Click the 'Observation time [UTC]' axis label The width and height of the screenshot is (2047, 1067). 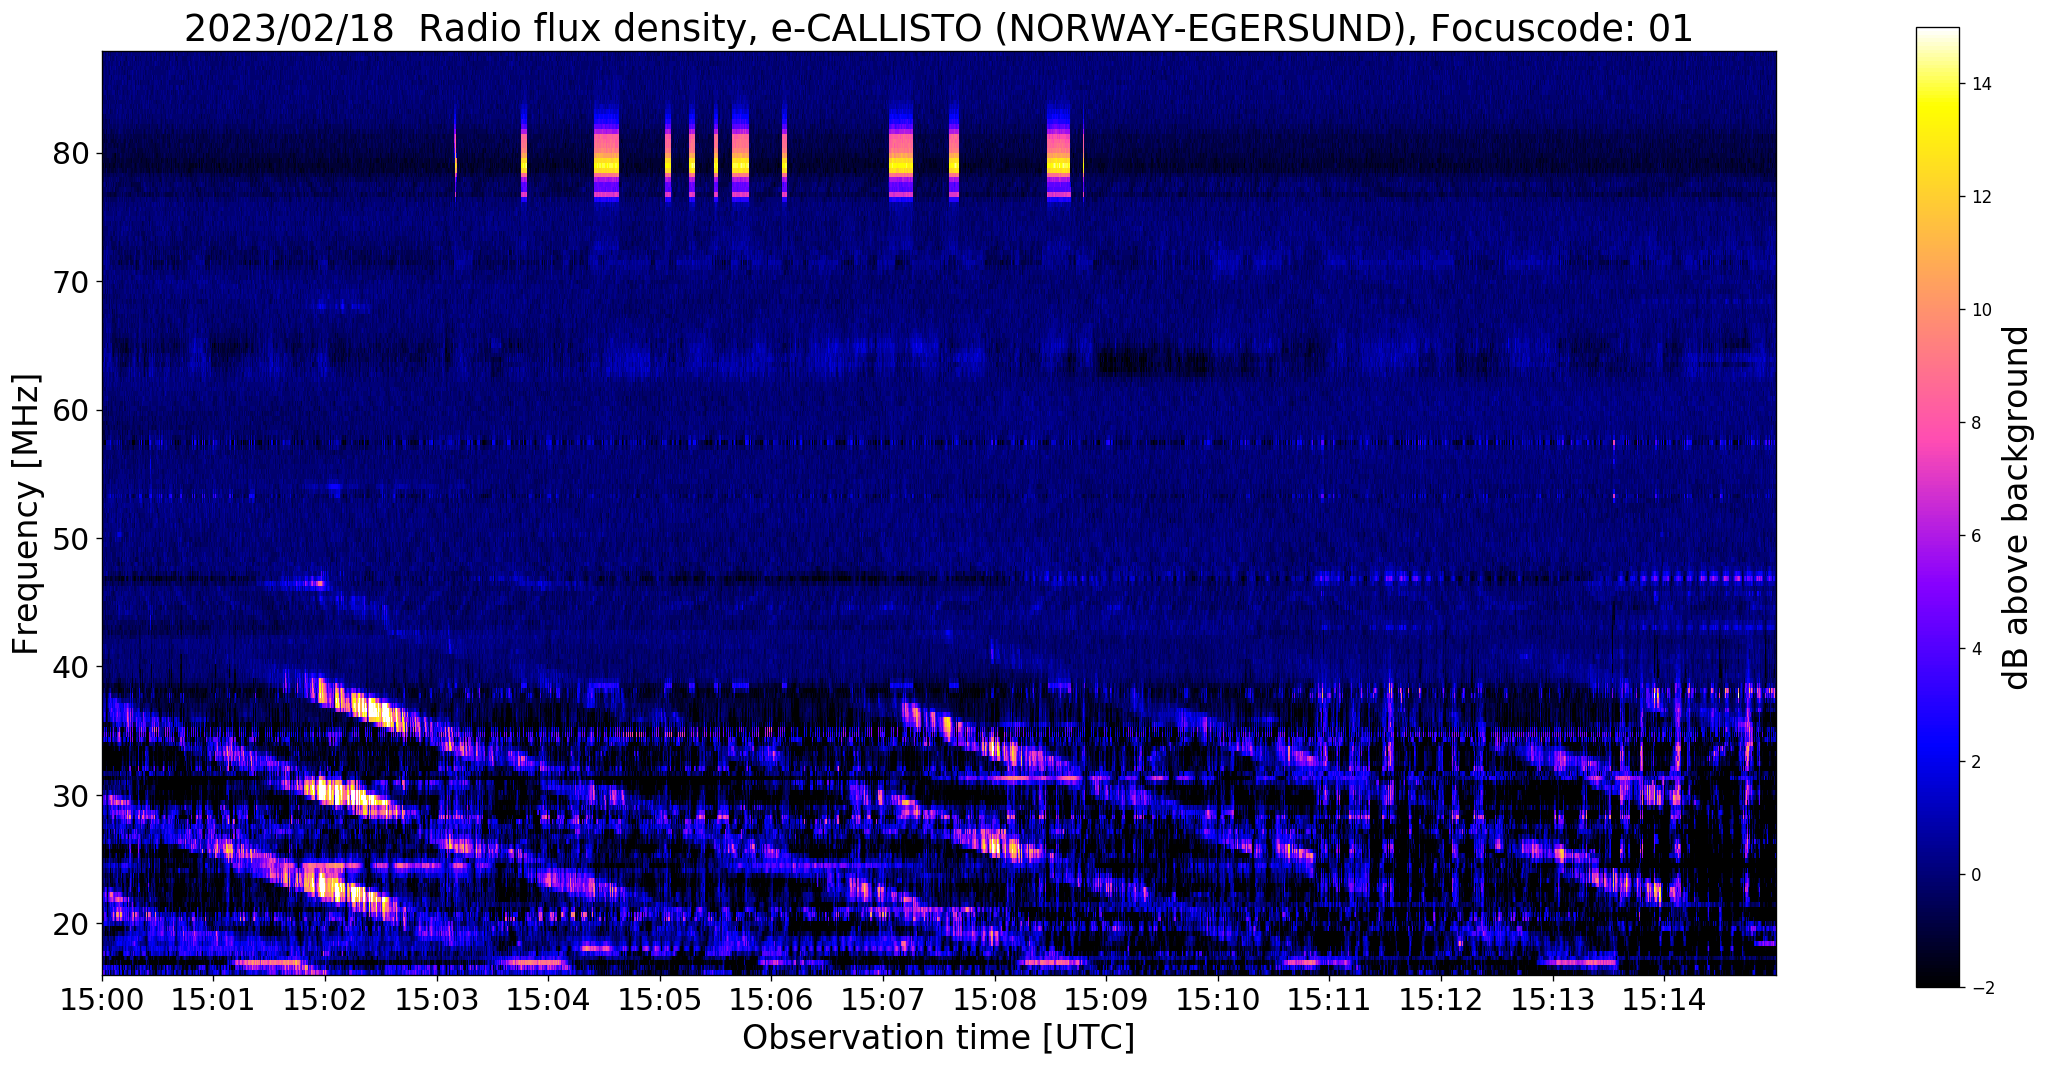click(938, 1037)
